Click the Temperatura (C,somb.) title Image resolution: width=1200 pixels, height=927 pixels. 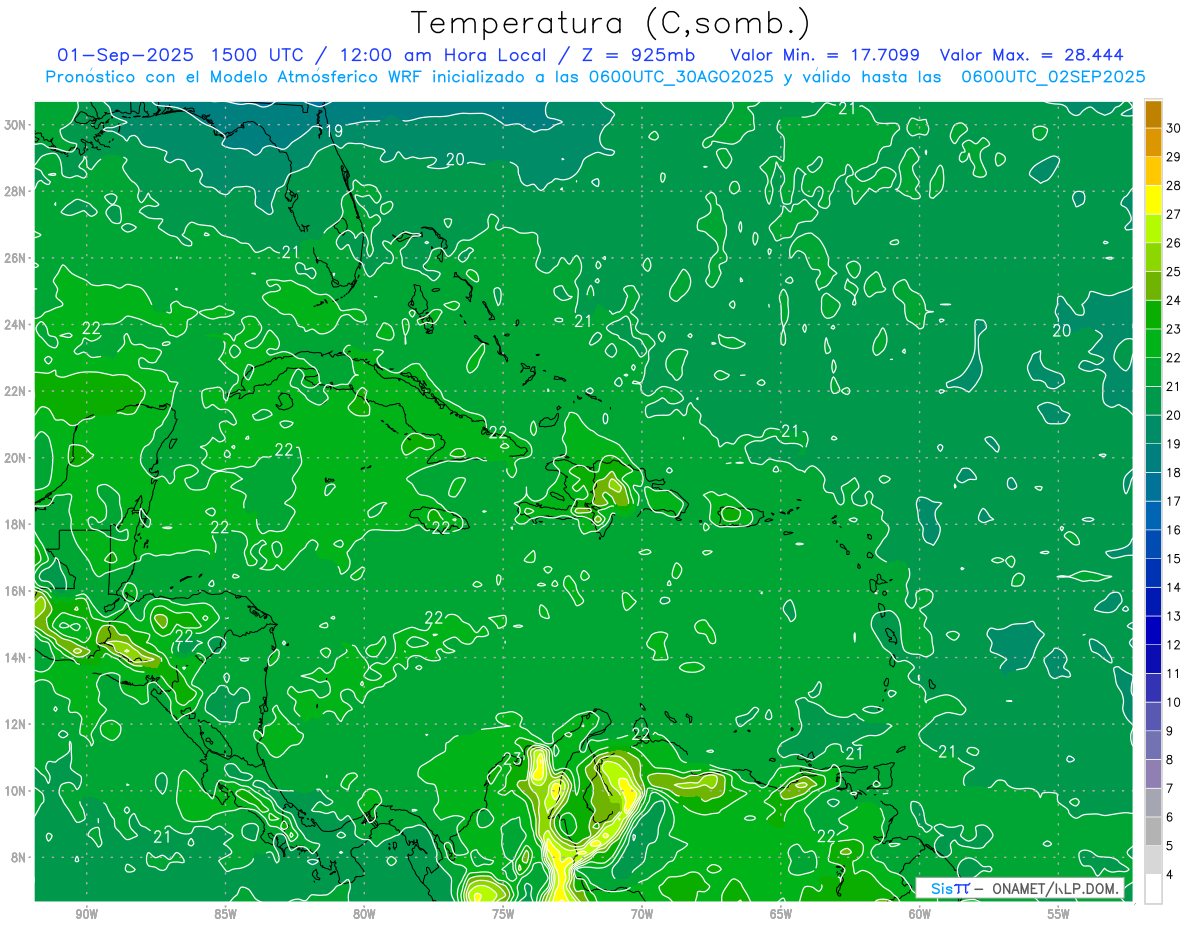(x=611, y=24)
